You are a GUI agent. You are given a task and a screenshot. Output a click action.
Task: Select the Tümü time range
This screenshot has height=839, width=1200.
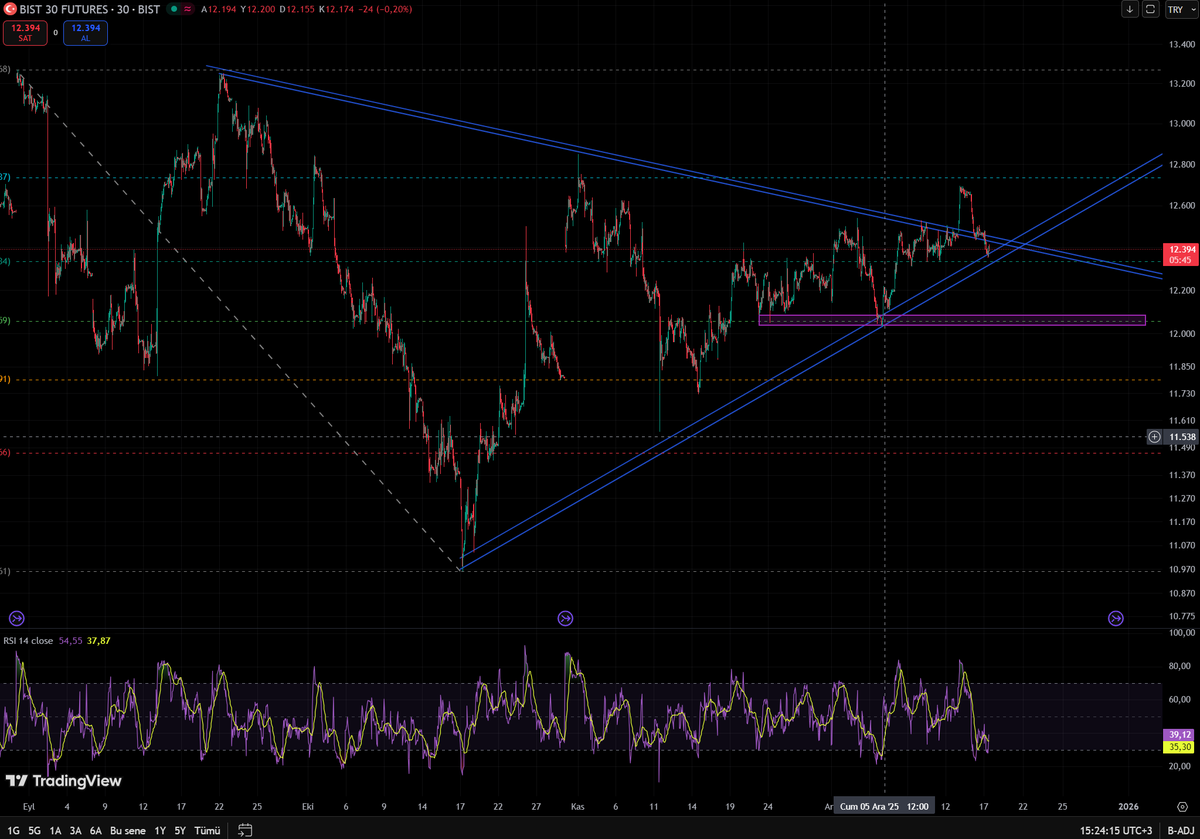[206, 830]
